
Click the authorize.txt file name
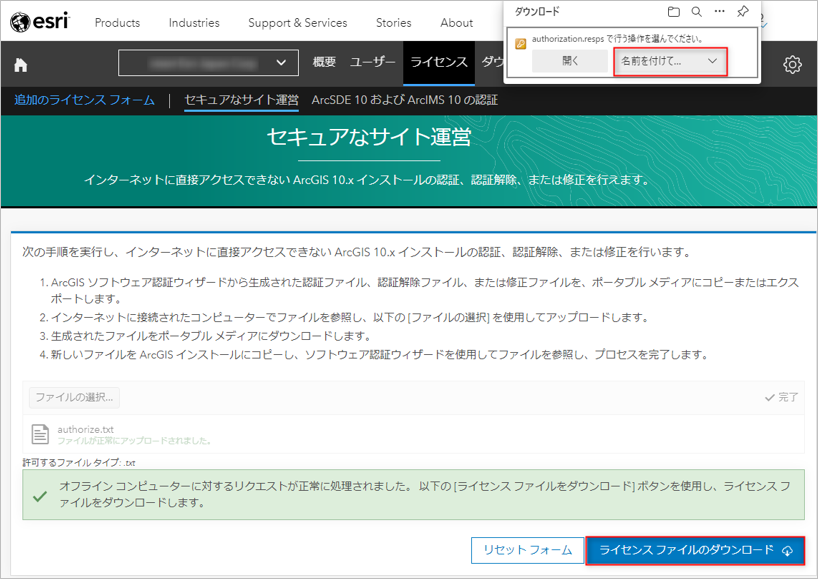click(86, 429)
